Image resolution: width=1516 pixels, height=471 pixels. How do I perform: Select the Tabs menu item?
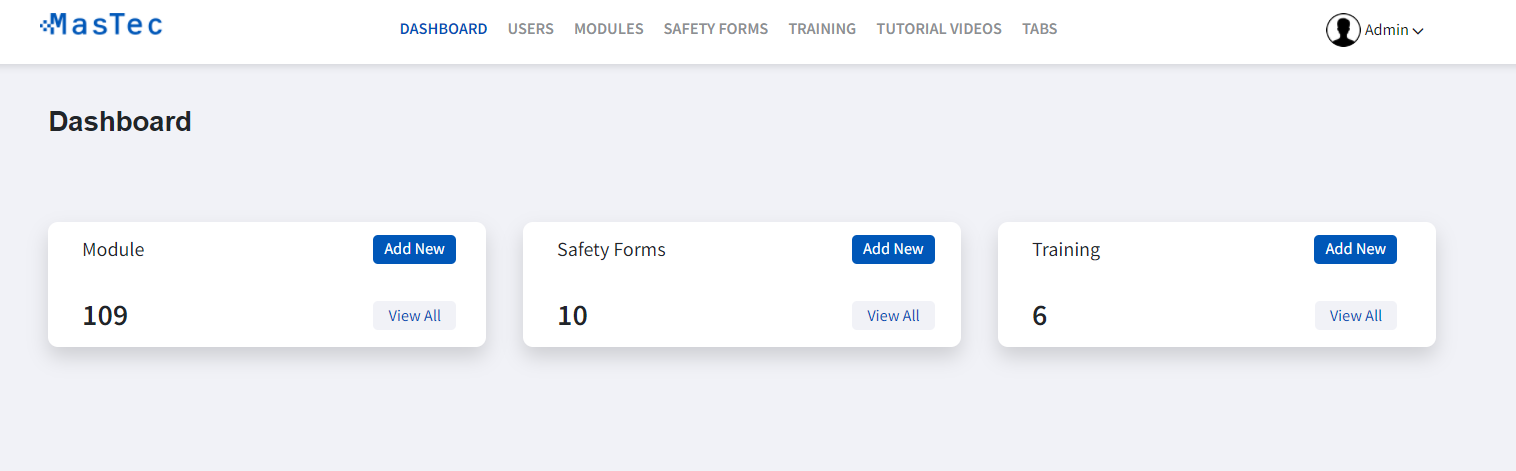(x=1040, y=29)
